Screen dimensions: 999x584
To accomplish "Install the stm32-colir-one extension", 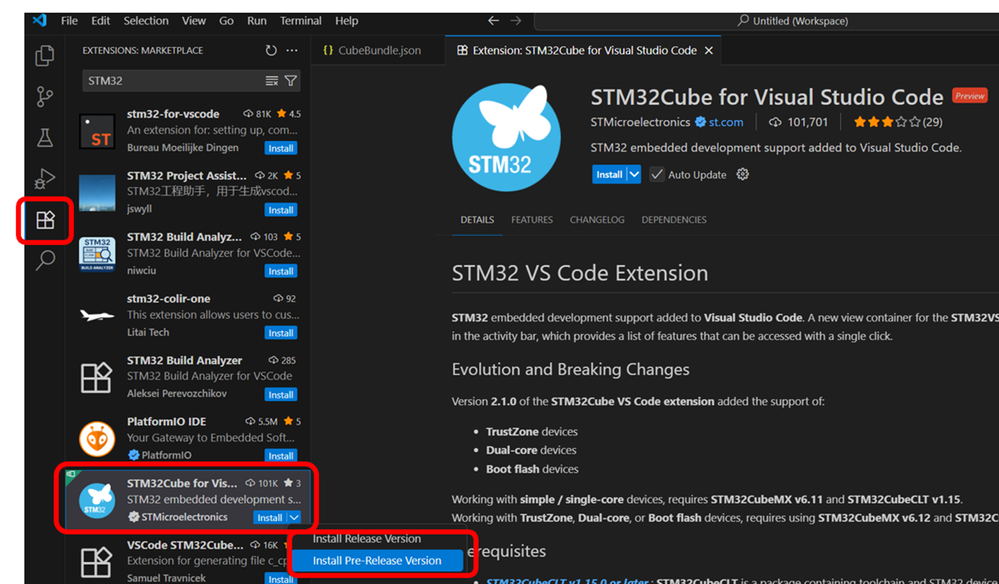I will pyautogui.click(x=280, y=333).
